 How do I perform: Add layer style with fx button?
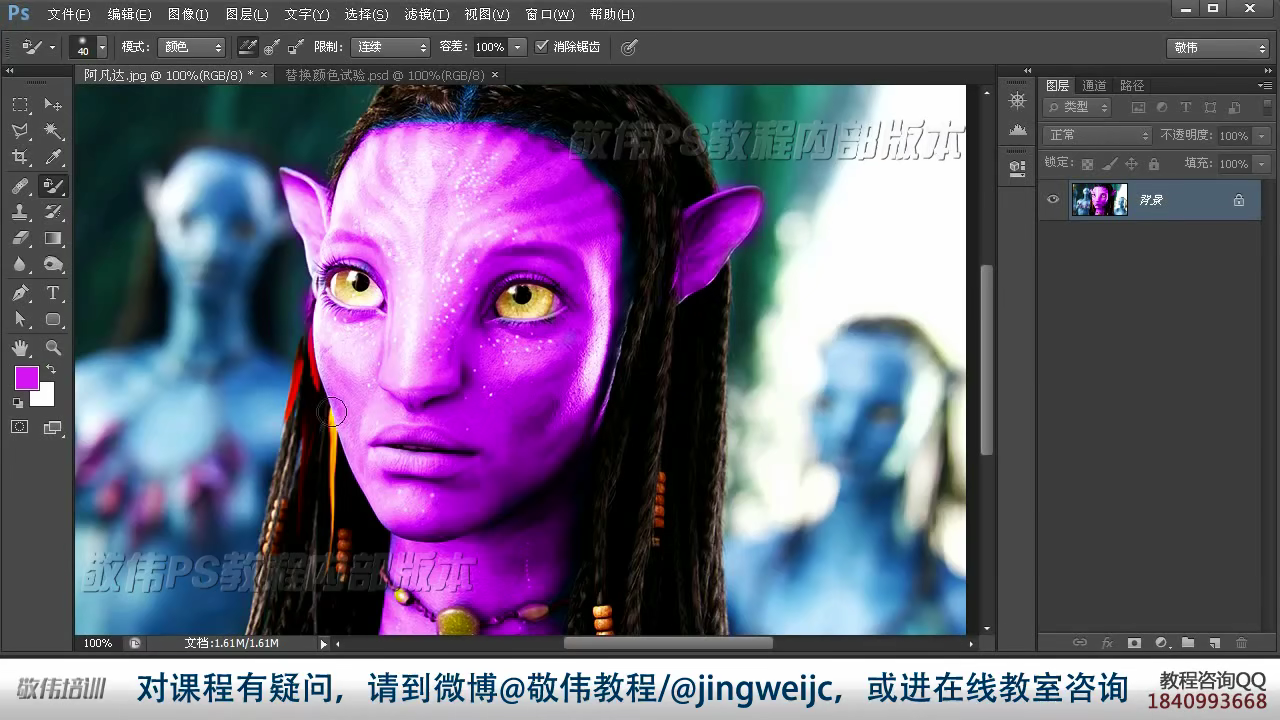coord(1107,643)
